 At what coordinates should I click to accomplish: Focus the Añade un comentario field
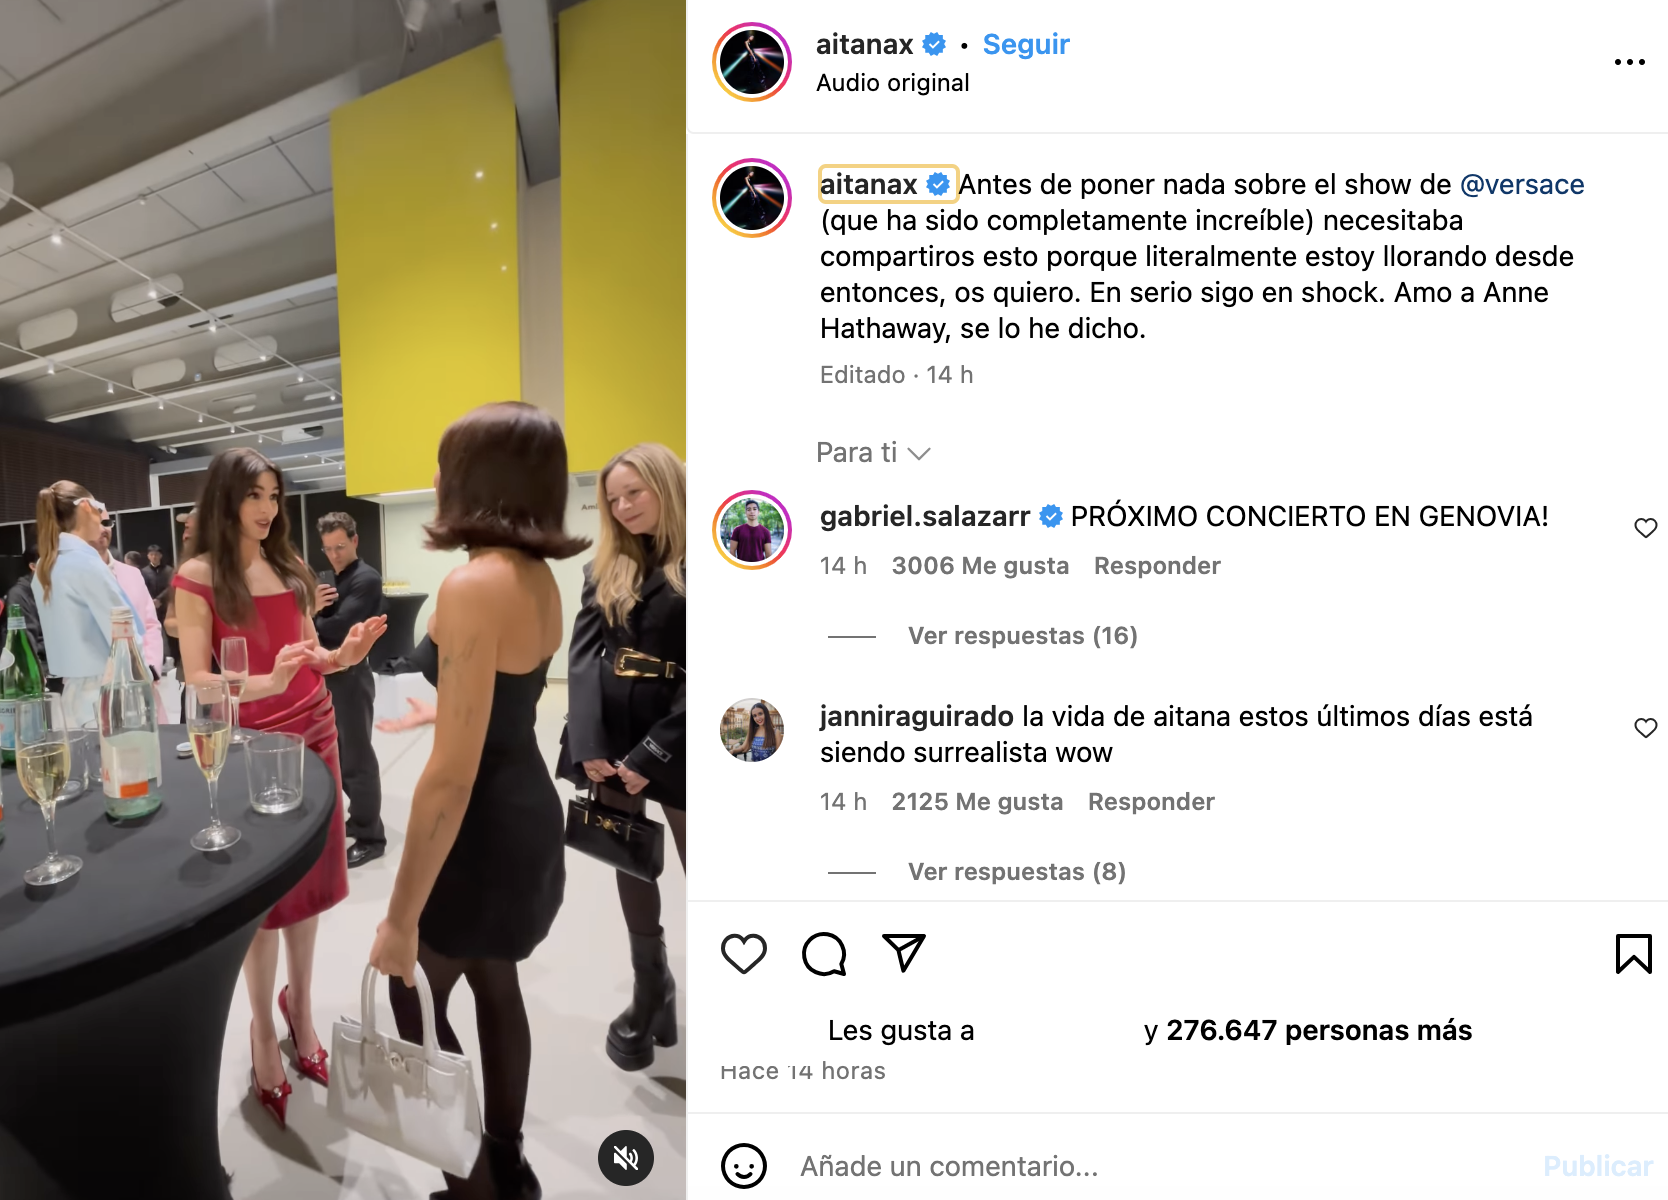coord(1160,1166)
